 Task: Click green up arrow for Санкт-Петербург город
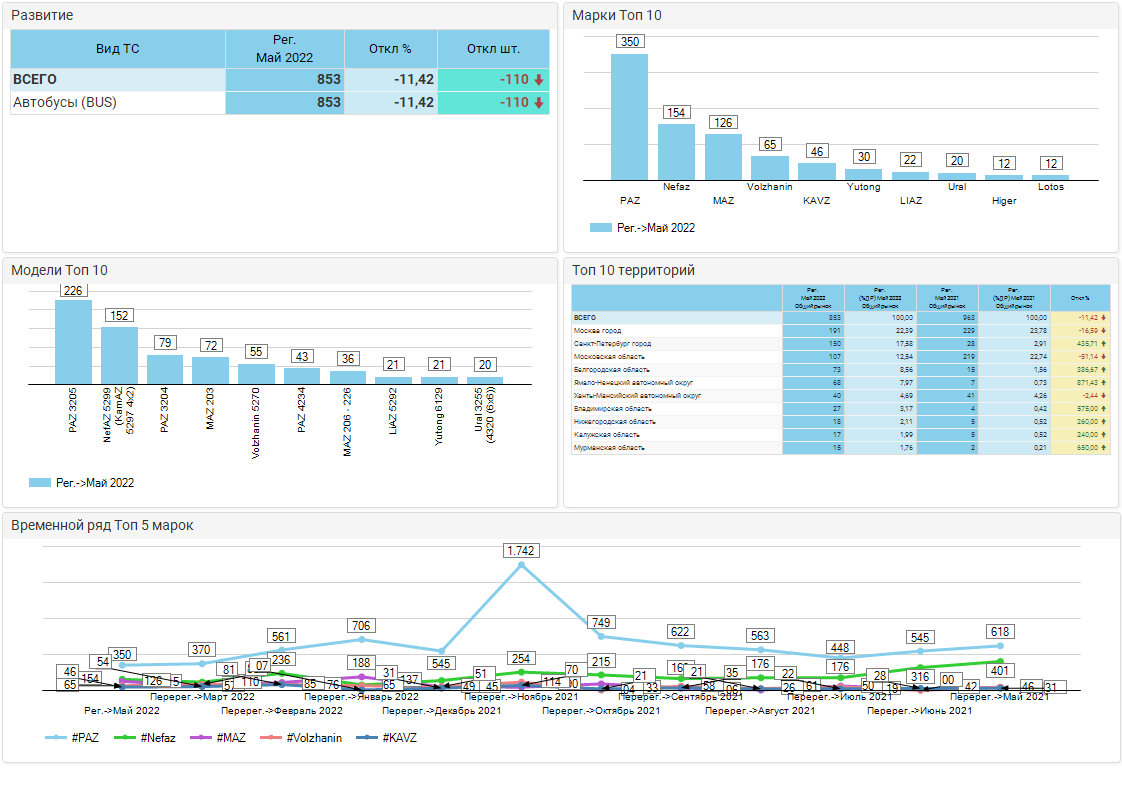tap(1103, 343)
